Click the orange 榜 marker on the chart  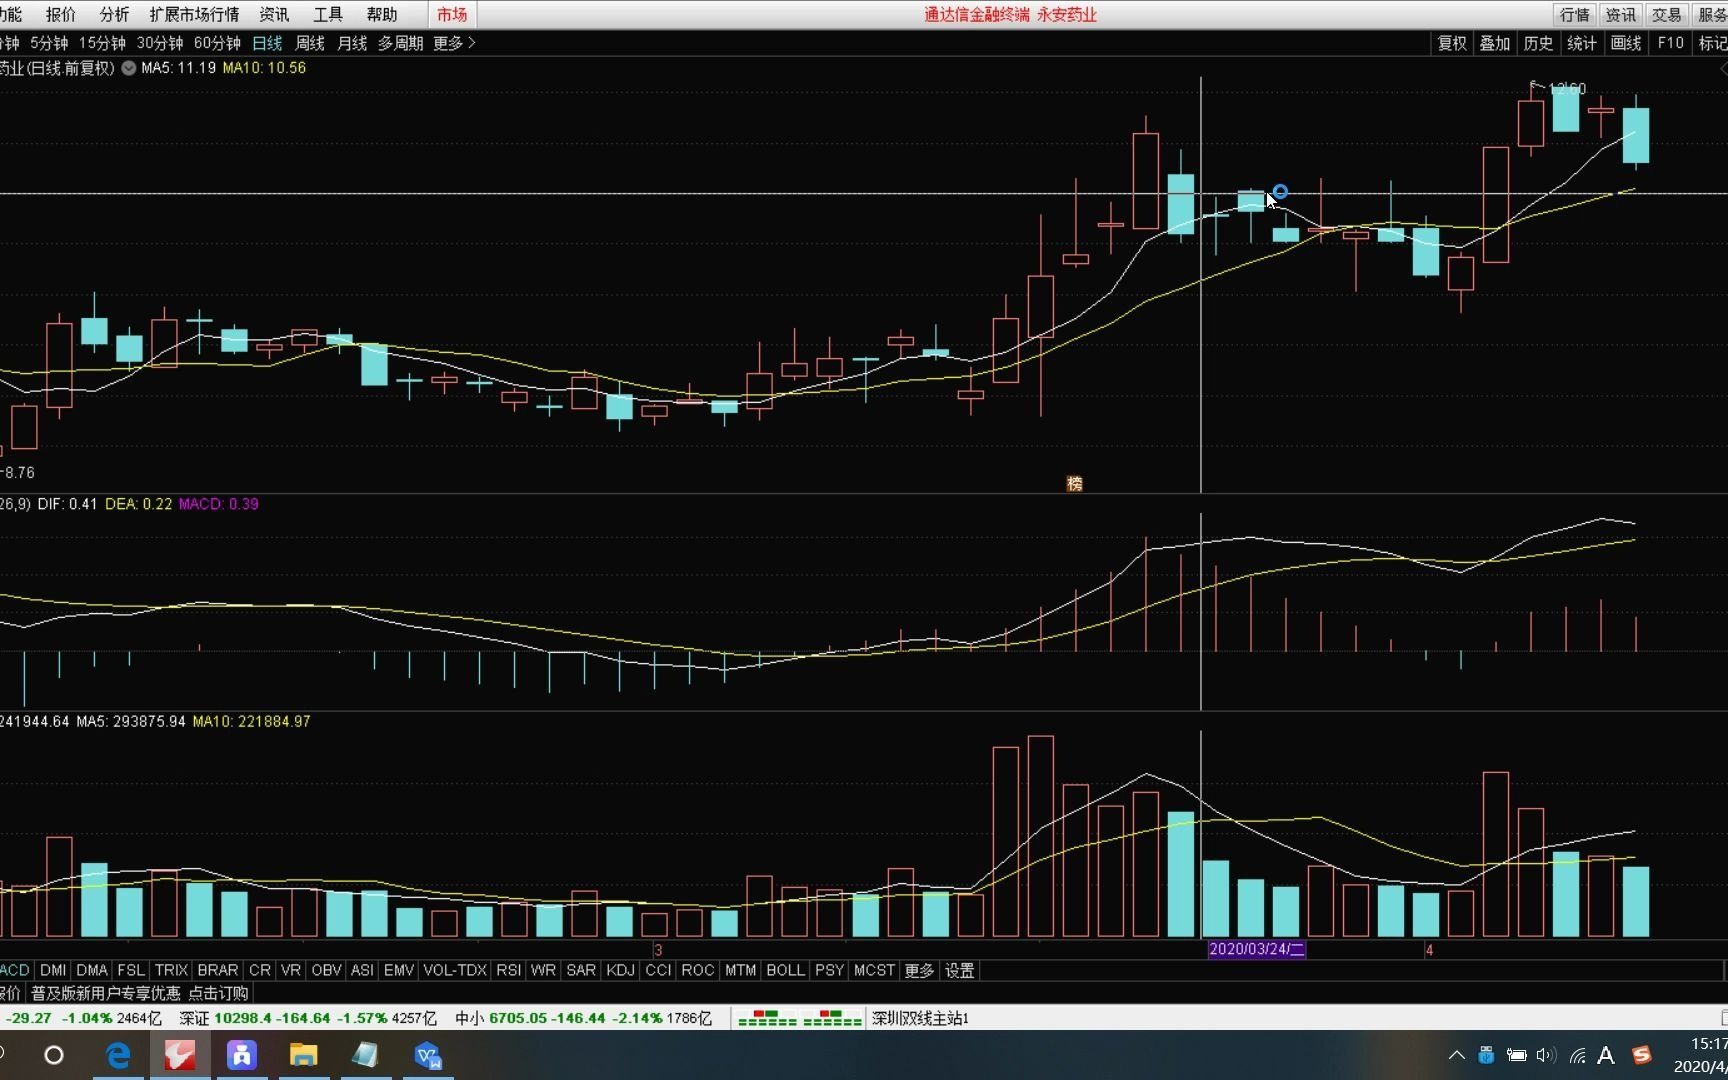pyautogui.click(x=1075, y=484)
